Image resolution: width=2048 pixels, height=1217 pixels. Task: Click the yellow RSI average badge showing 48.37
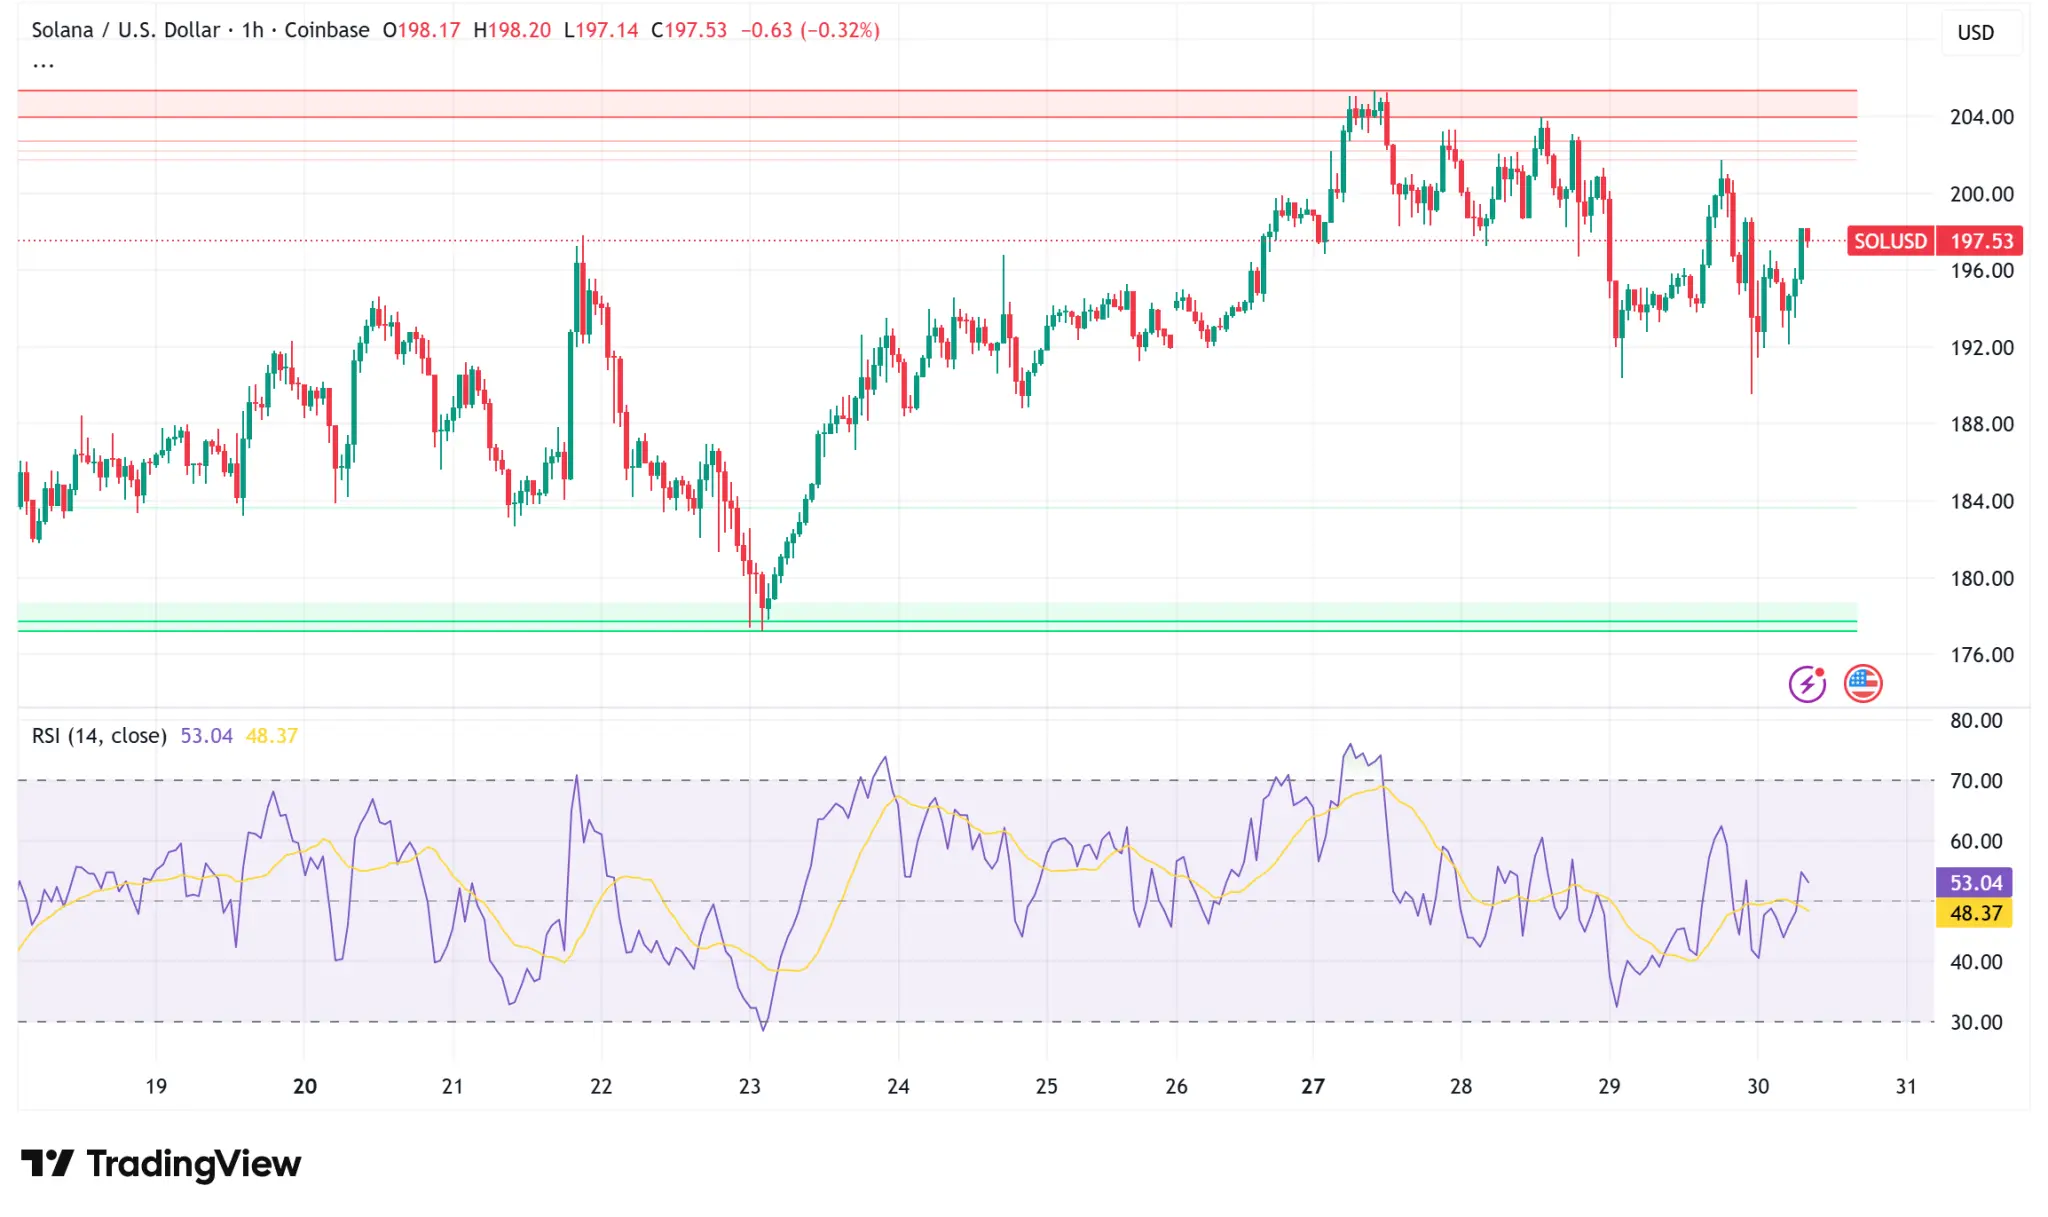pos(1975,913)
